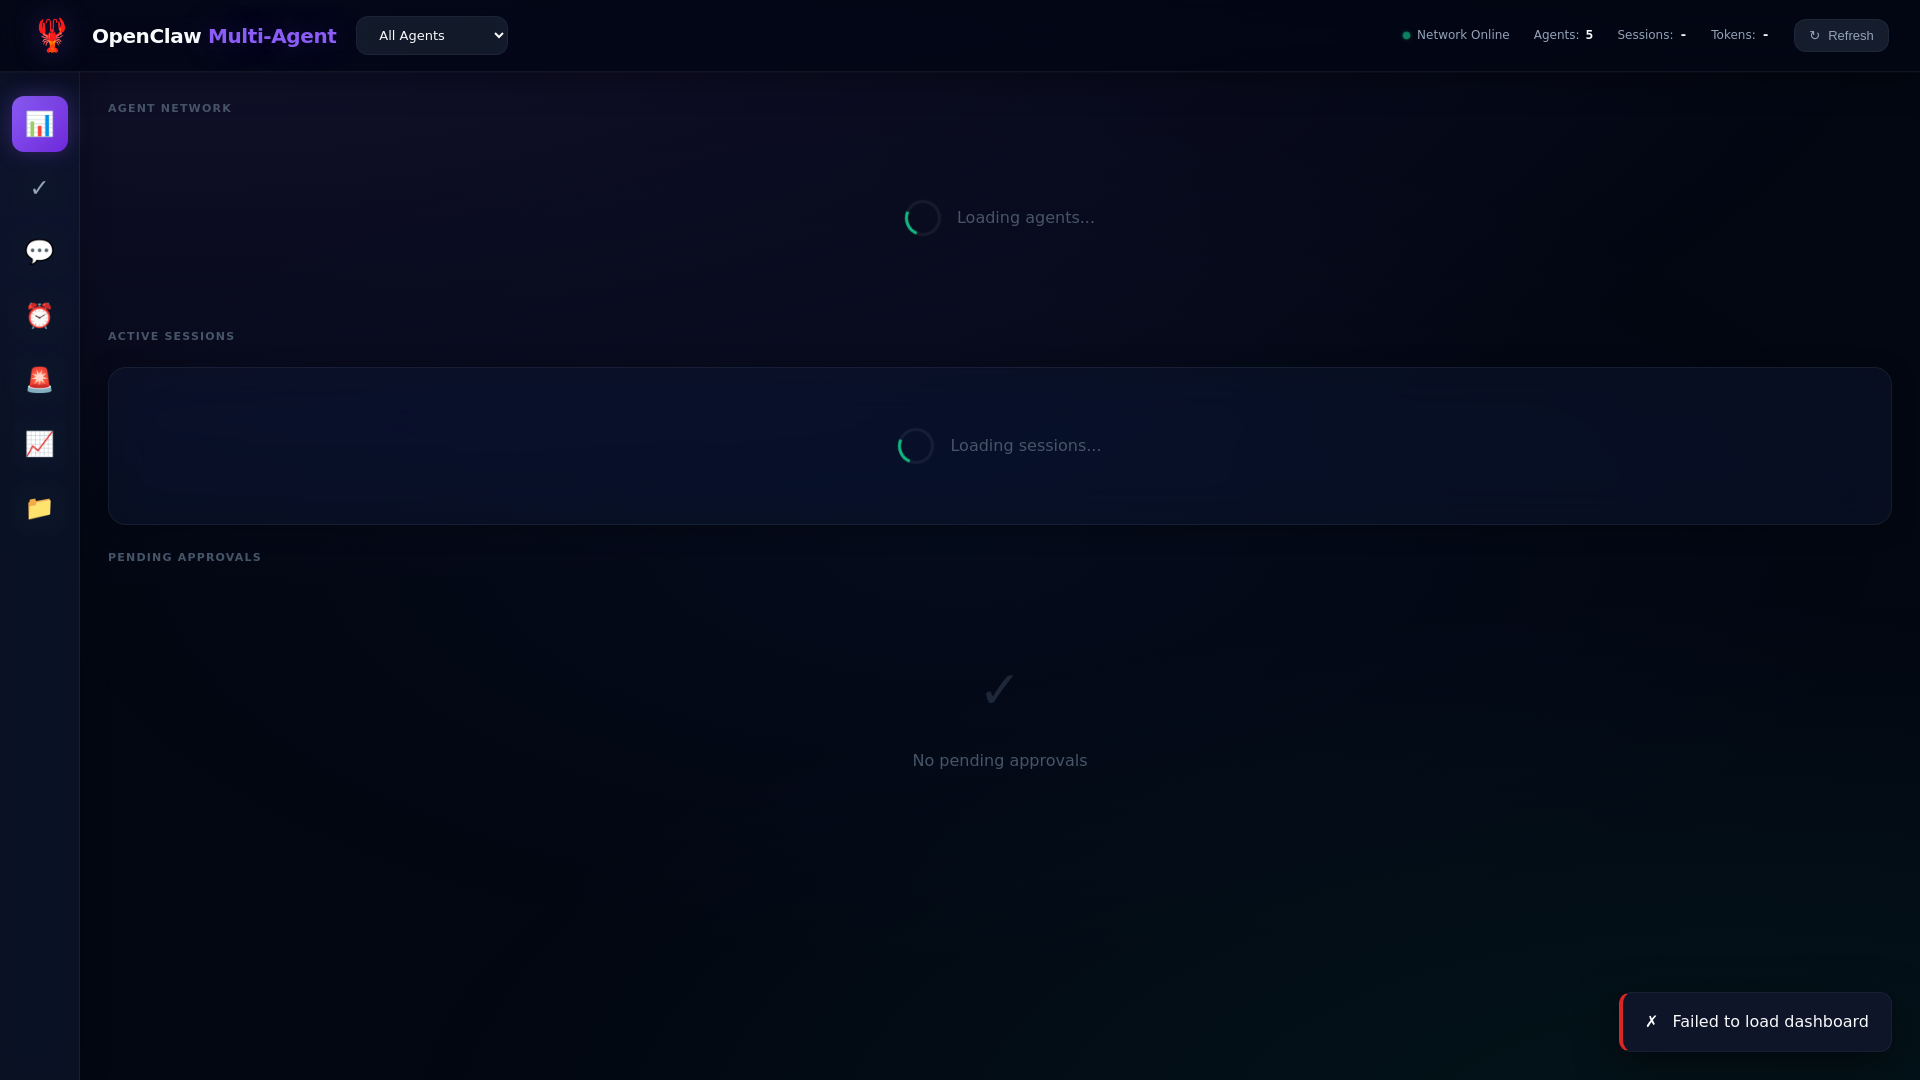1920x1080 pixels.
Task: Open the red siren alerts sidebar icon
Action: [40, 380]
